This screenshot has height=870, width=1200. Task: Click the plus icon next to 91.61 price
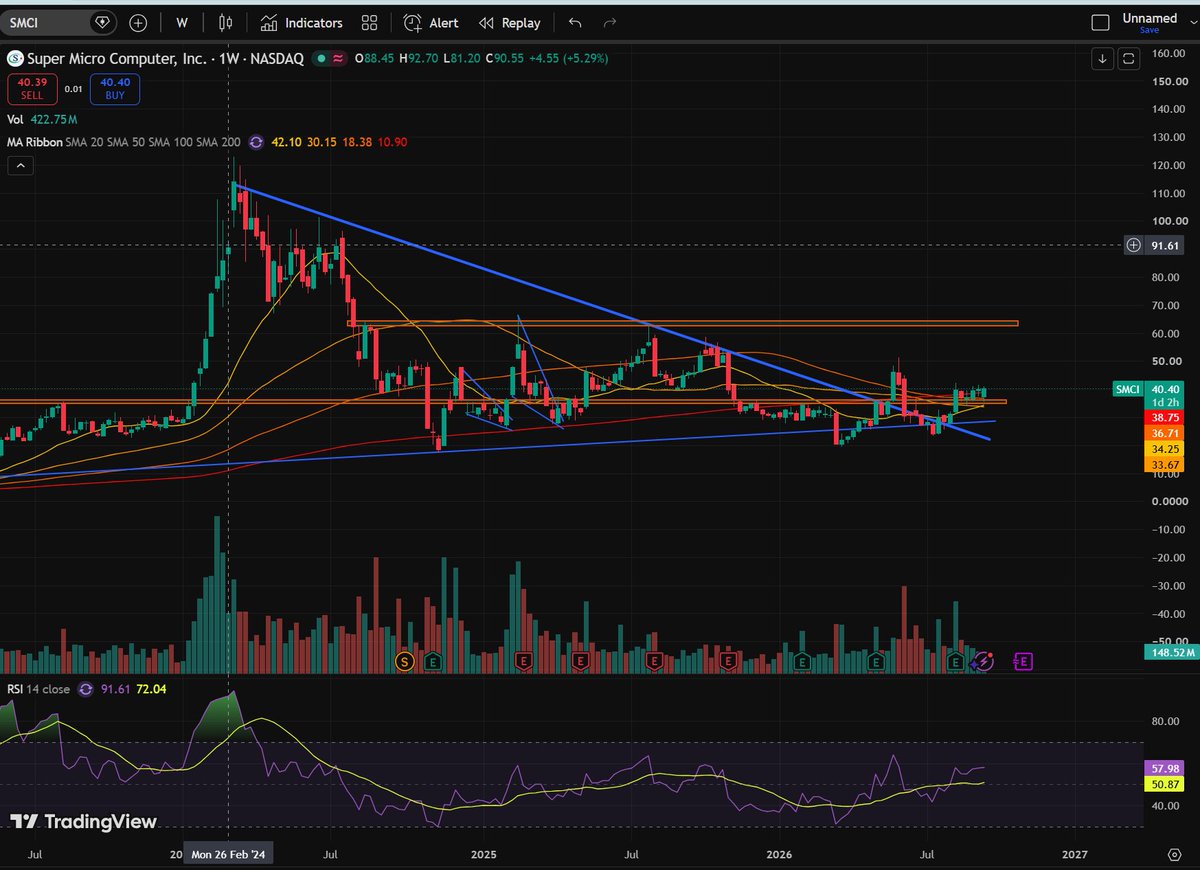[1134, 244]
